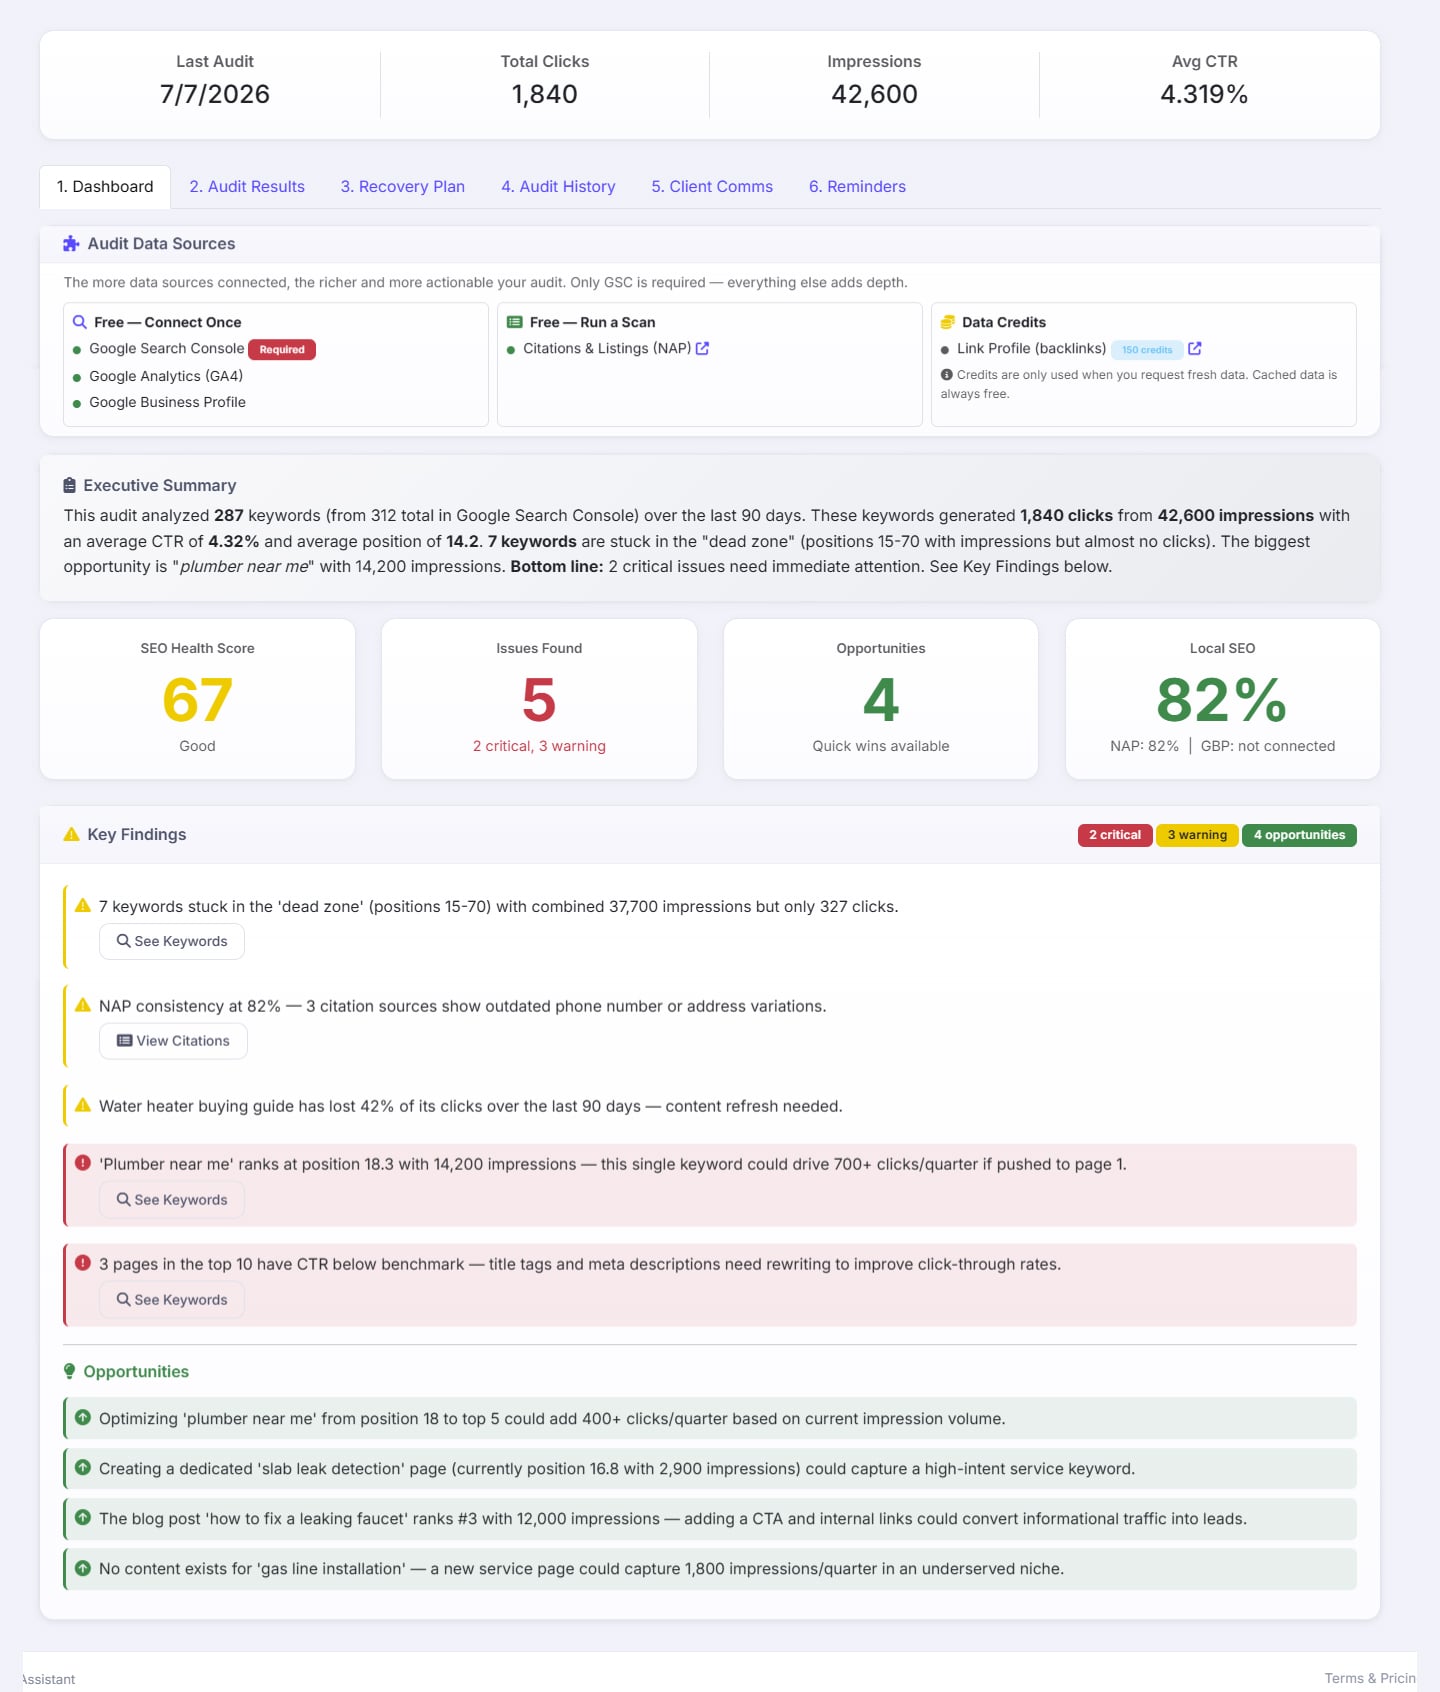Click the Impressions value 42,600
This screenshot has width=1440, height=1692.
tap(874, 94)
